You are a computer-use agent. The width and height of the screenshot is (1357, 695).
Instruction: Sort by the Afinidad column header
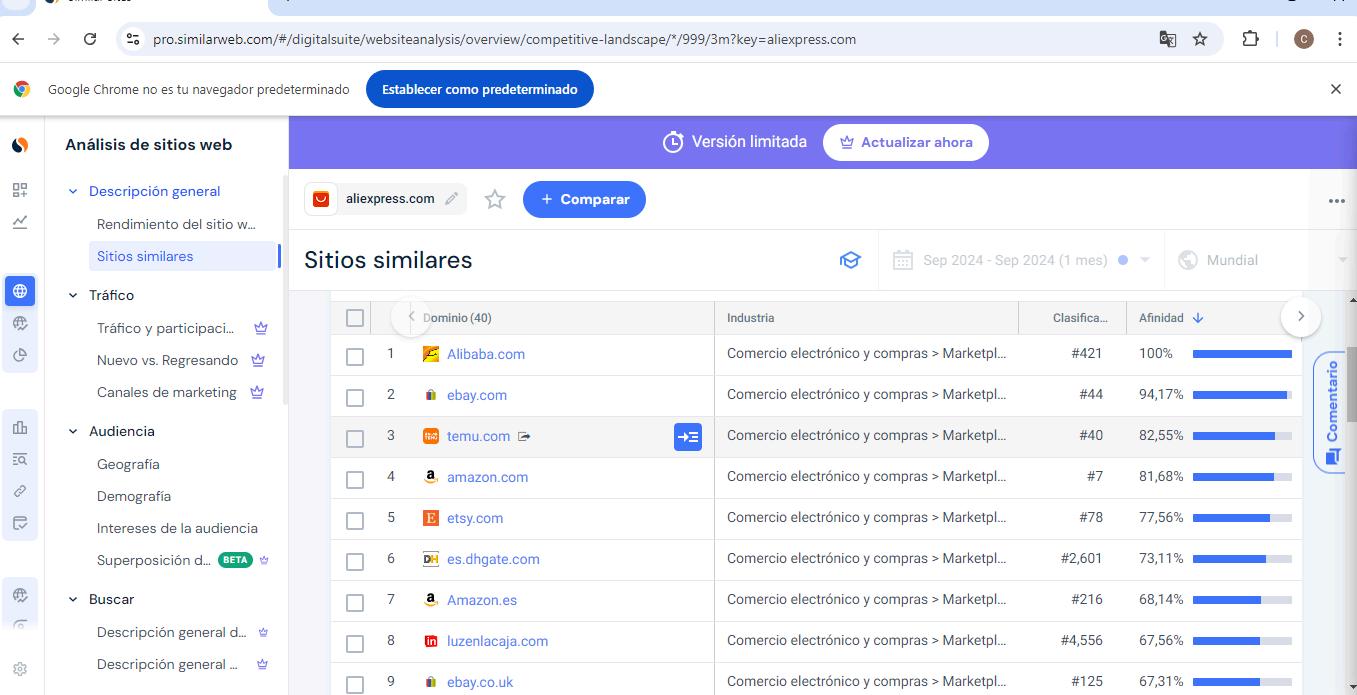point(1171,318)
